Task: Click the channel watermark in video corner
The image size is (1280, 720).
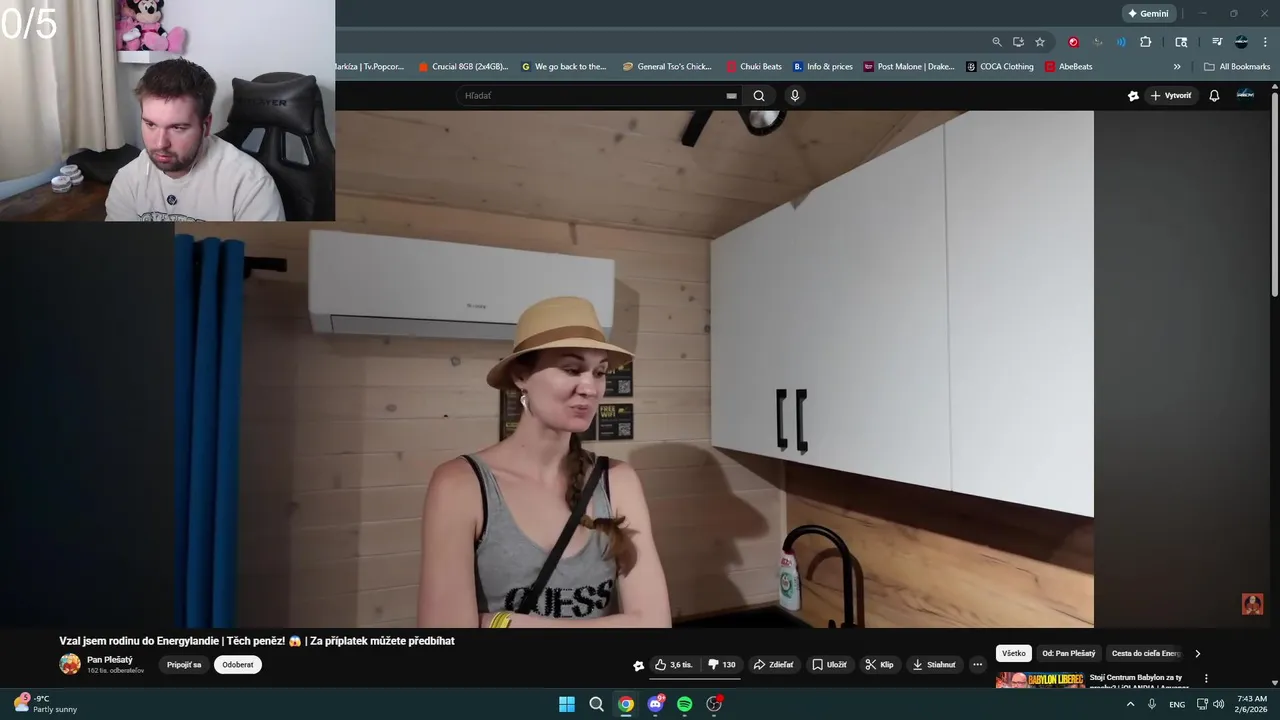Action: [x=1252, y=604]
